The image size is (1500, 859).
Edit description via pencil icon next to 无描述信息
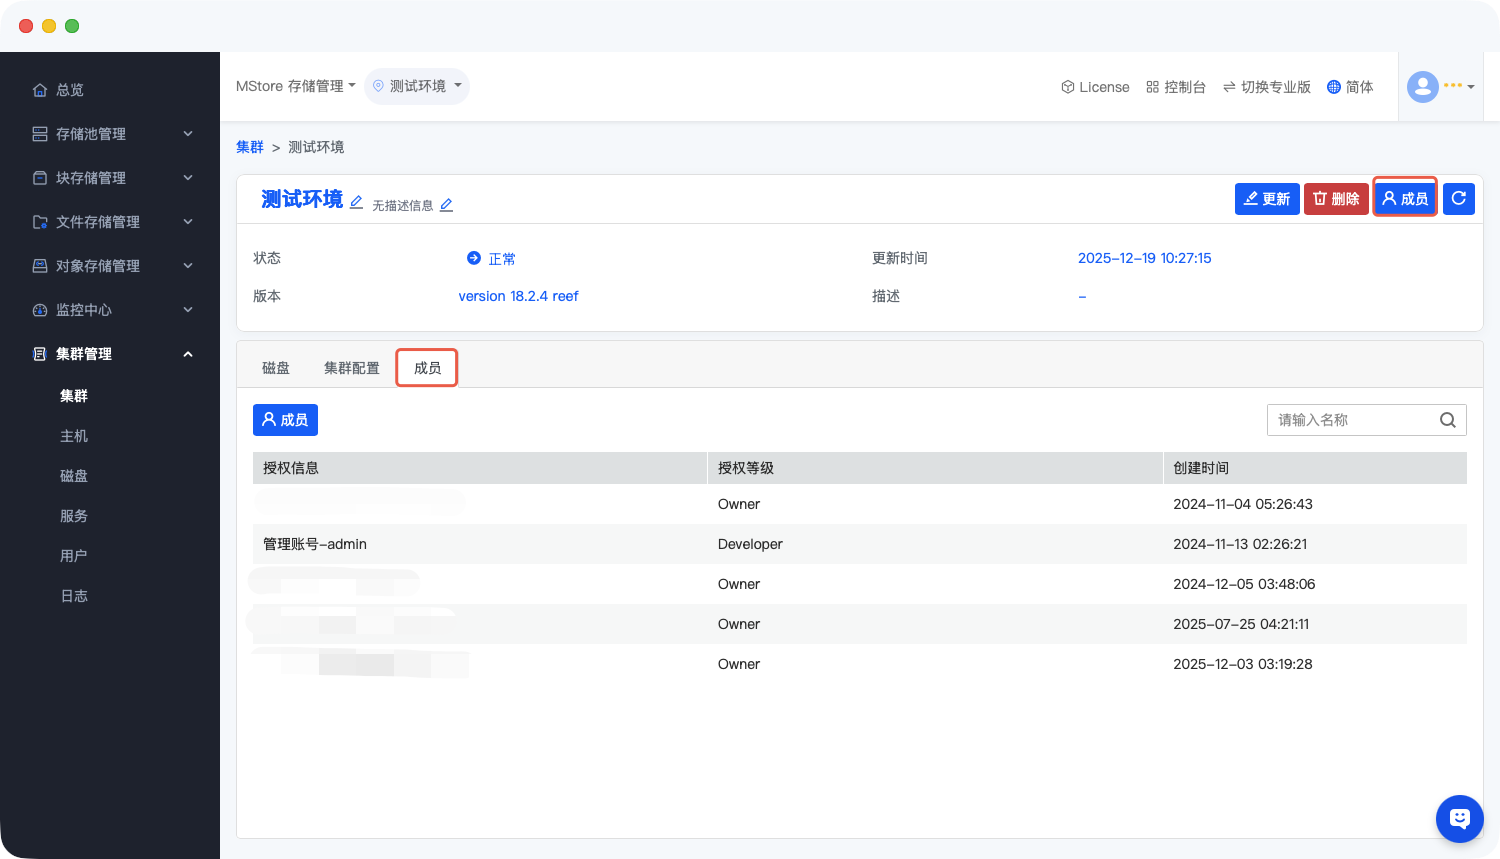click(x=446, y=205)
